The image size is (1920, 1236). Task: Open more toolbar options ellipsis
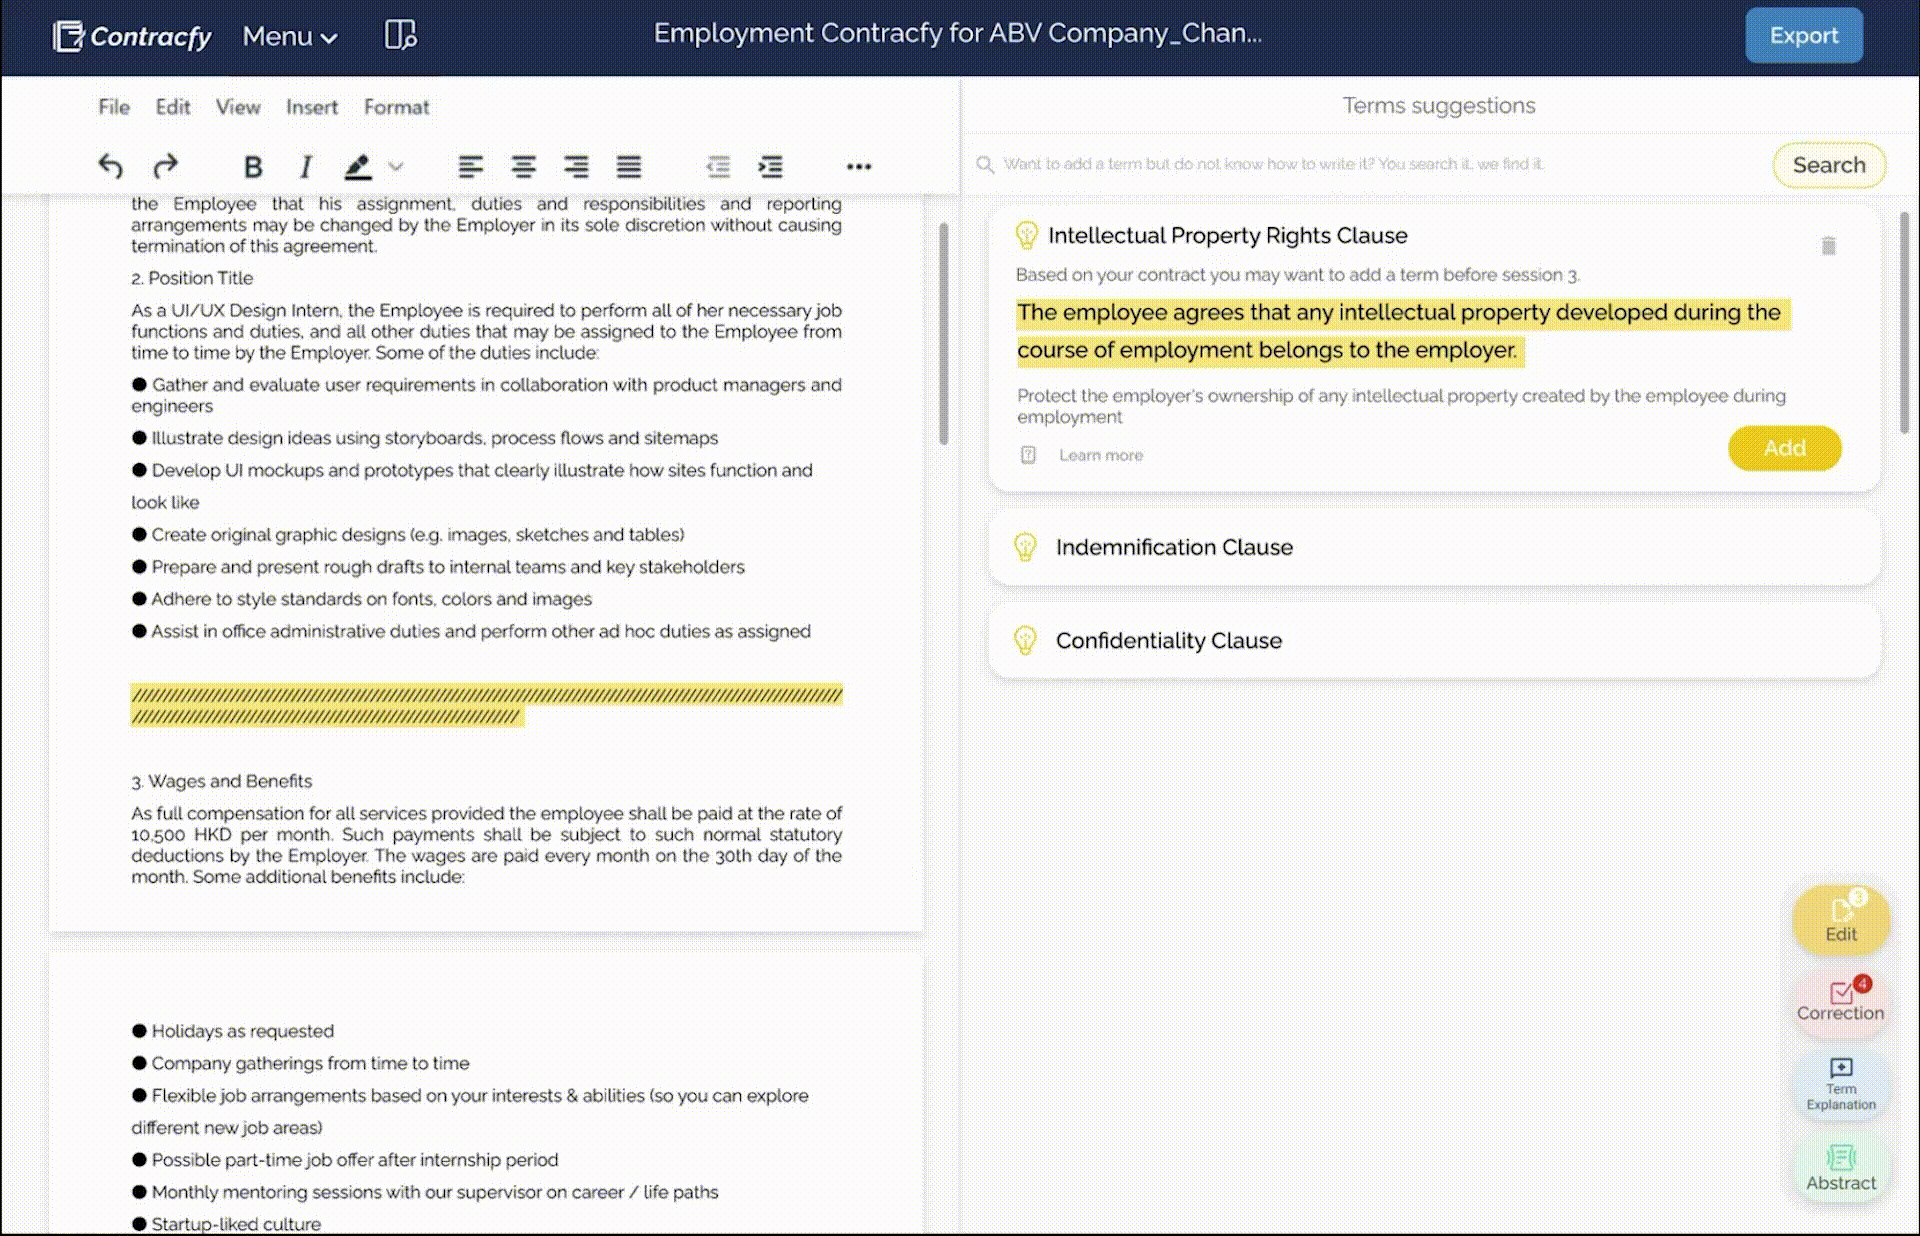[x=859, y=167]
